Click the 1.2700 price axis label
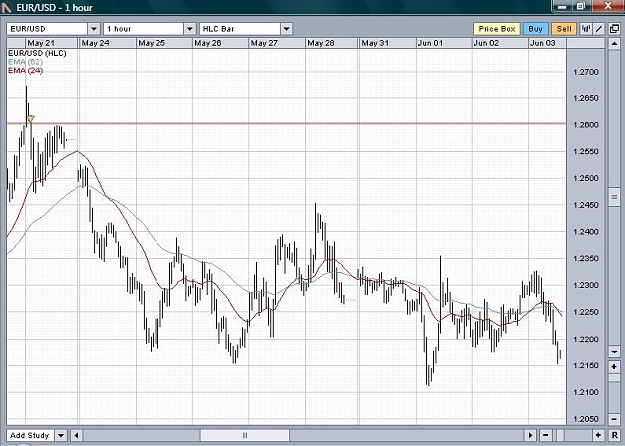Screen dimensions: 625x446 (x=586, y=72)
